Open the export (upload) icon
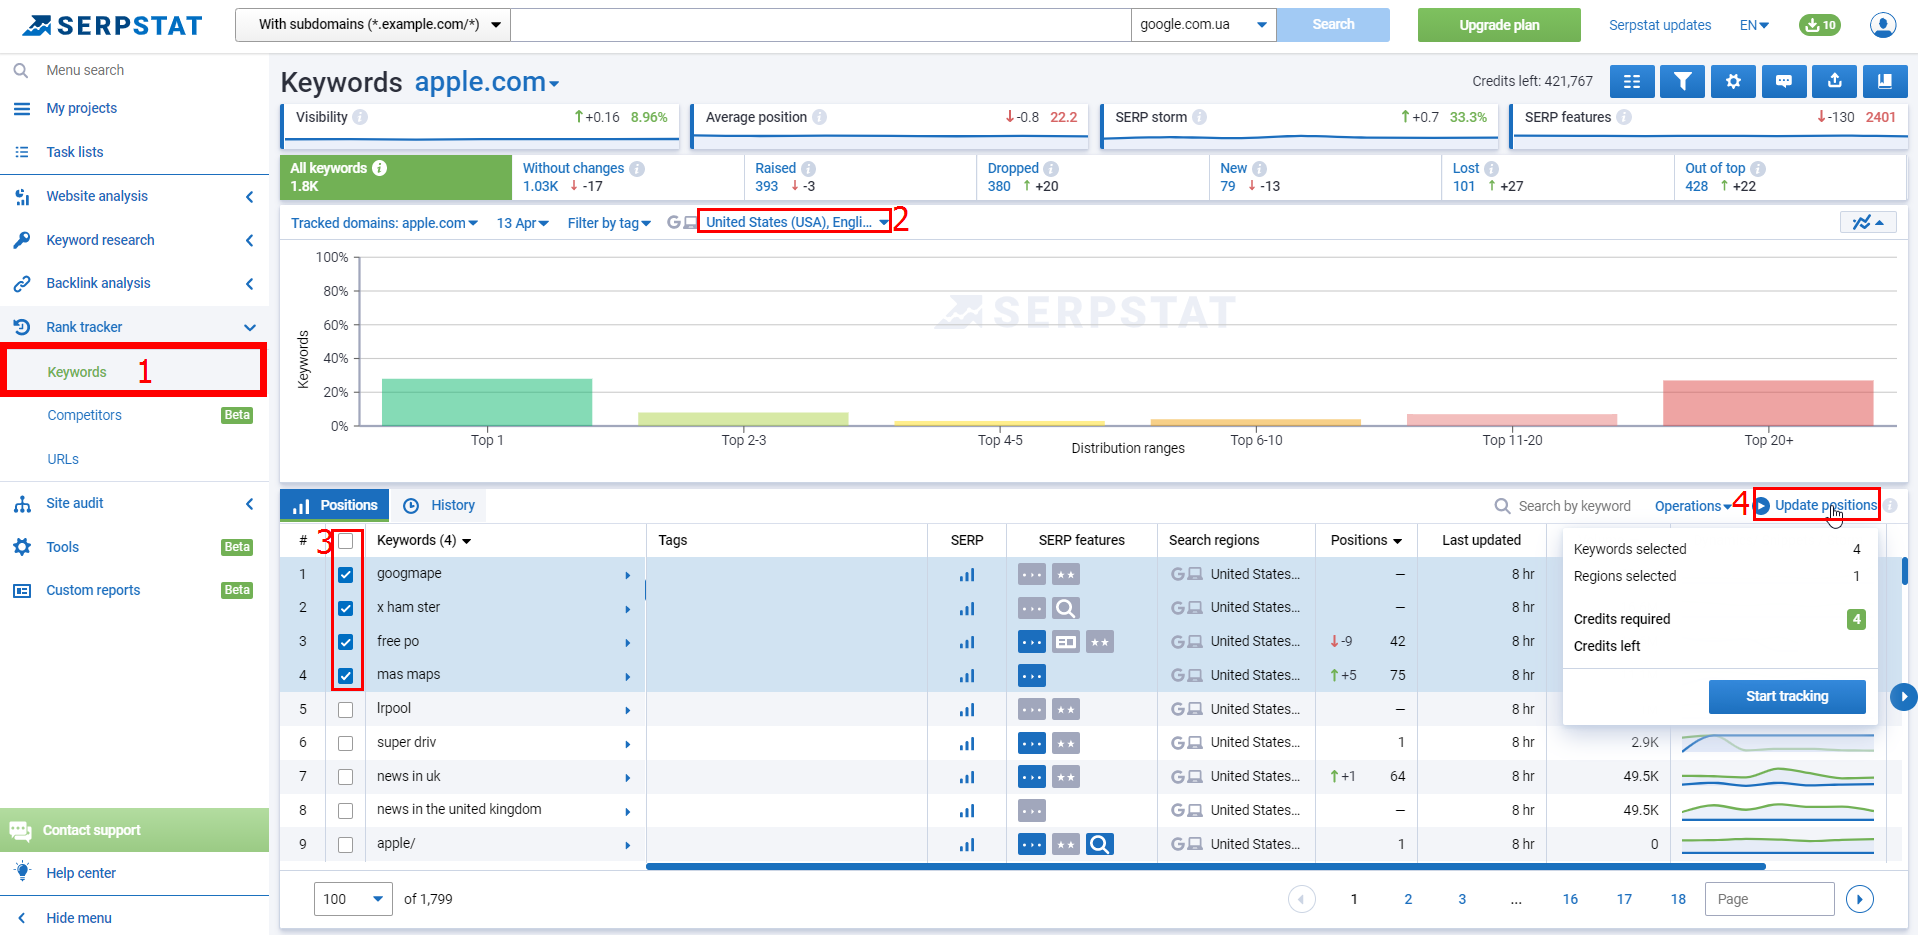1918x935 pixels. (1834, 81)
